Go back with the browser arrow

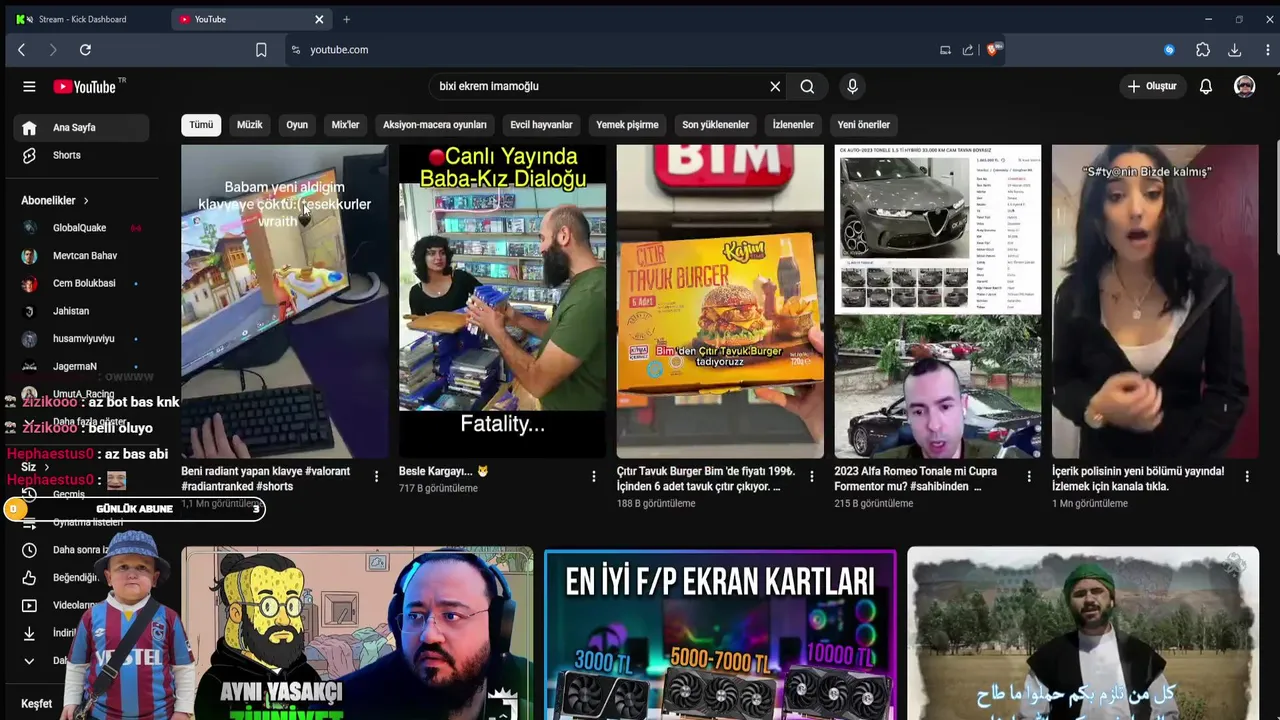[x=21, y=50]
